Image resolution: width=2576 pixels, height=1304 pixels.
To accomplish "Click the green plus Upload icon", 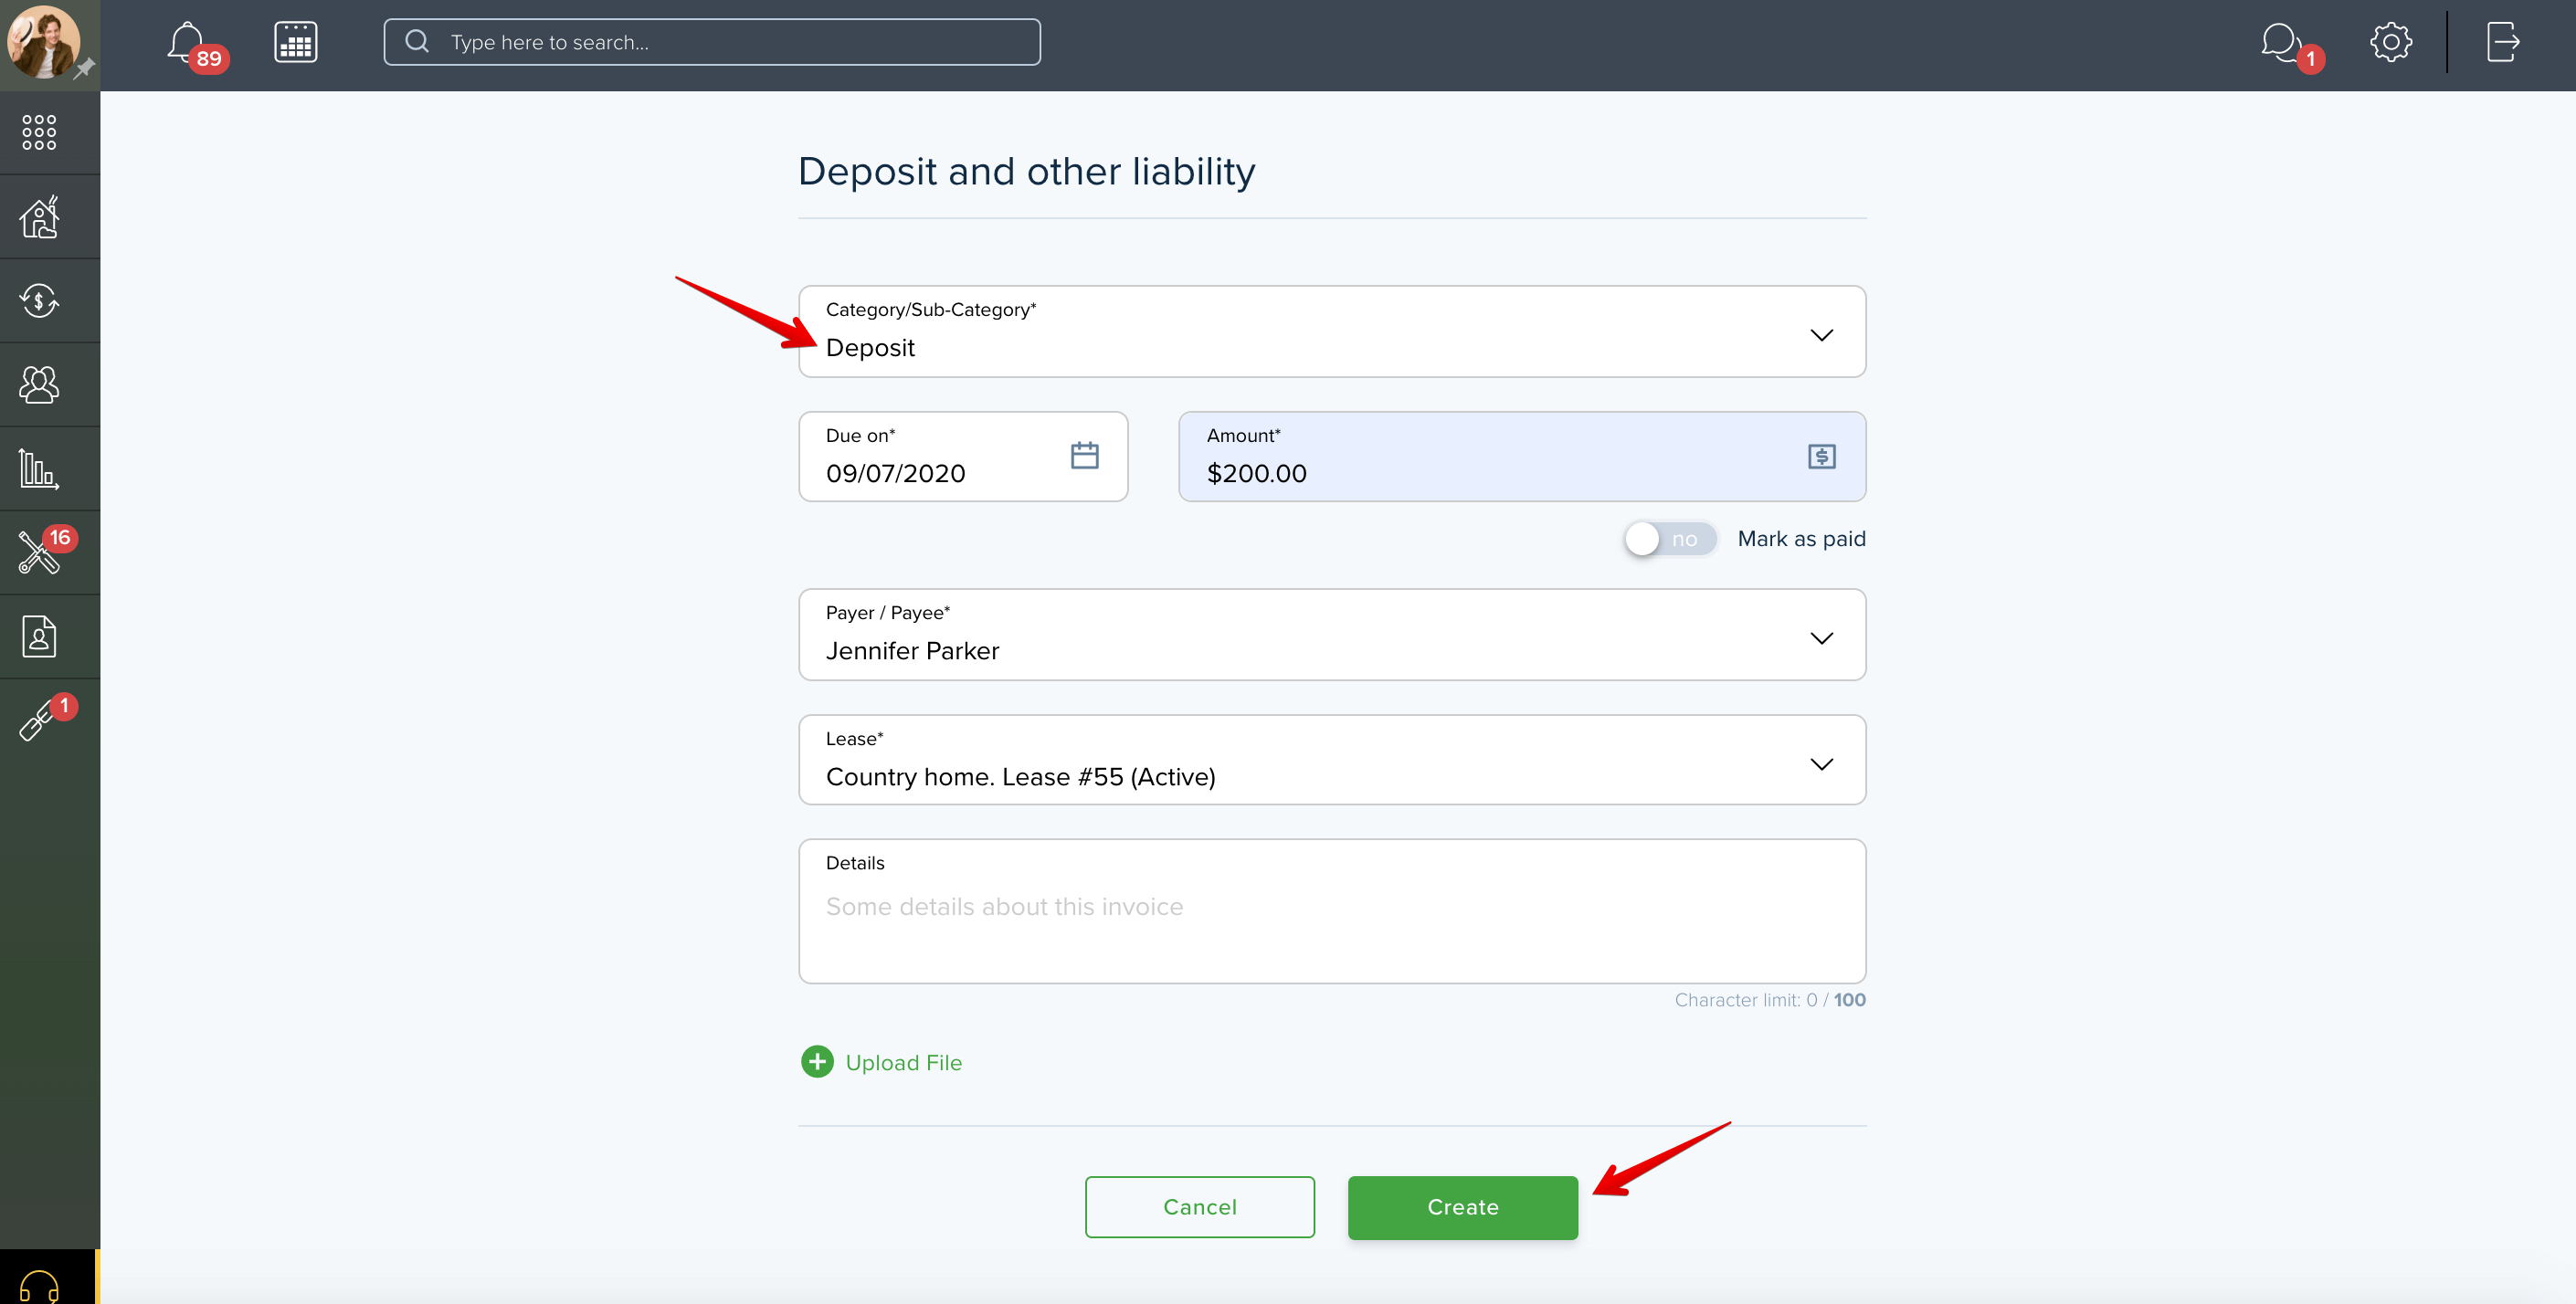I will 817,1062.
